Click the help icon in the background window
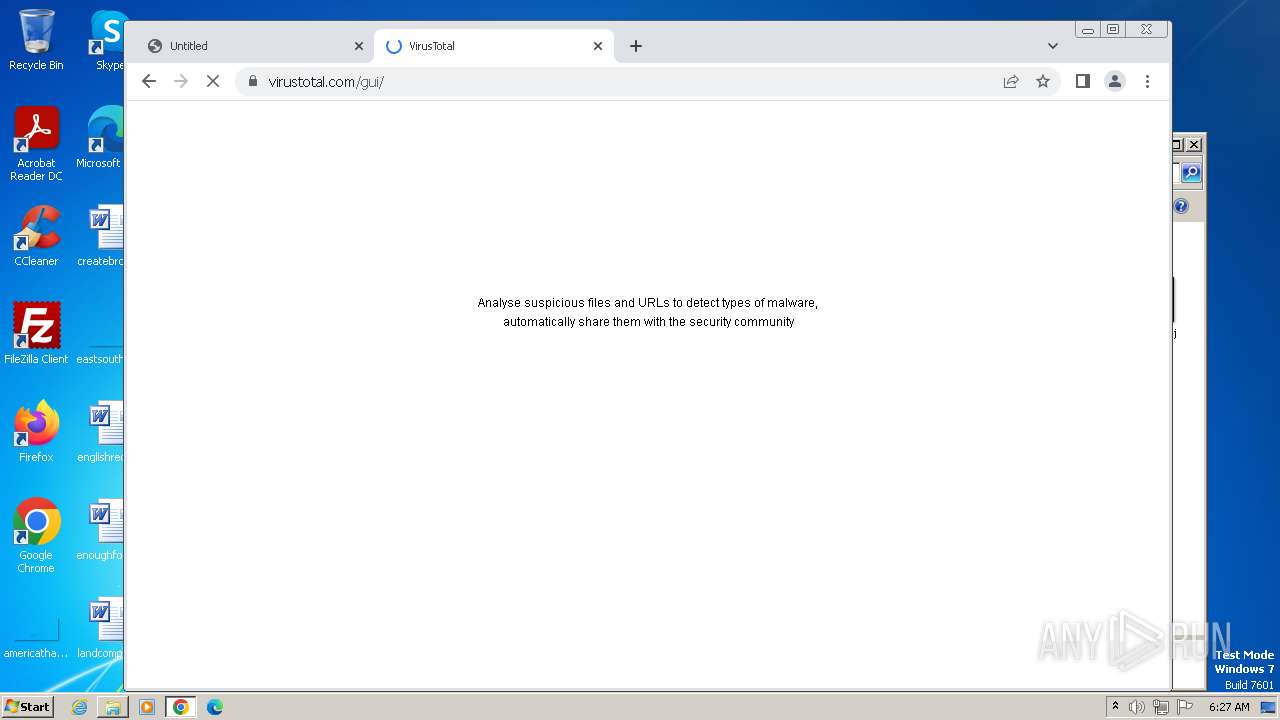This screenshot has width=1280, height=720. point(1181,206)
